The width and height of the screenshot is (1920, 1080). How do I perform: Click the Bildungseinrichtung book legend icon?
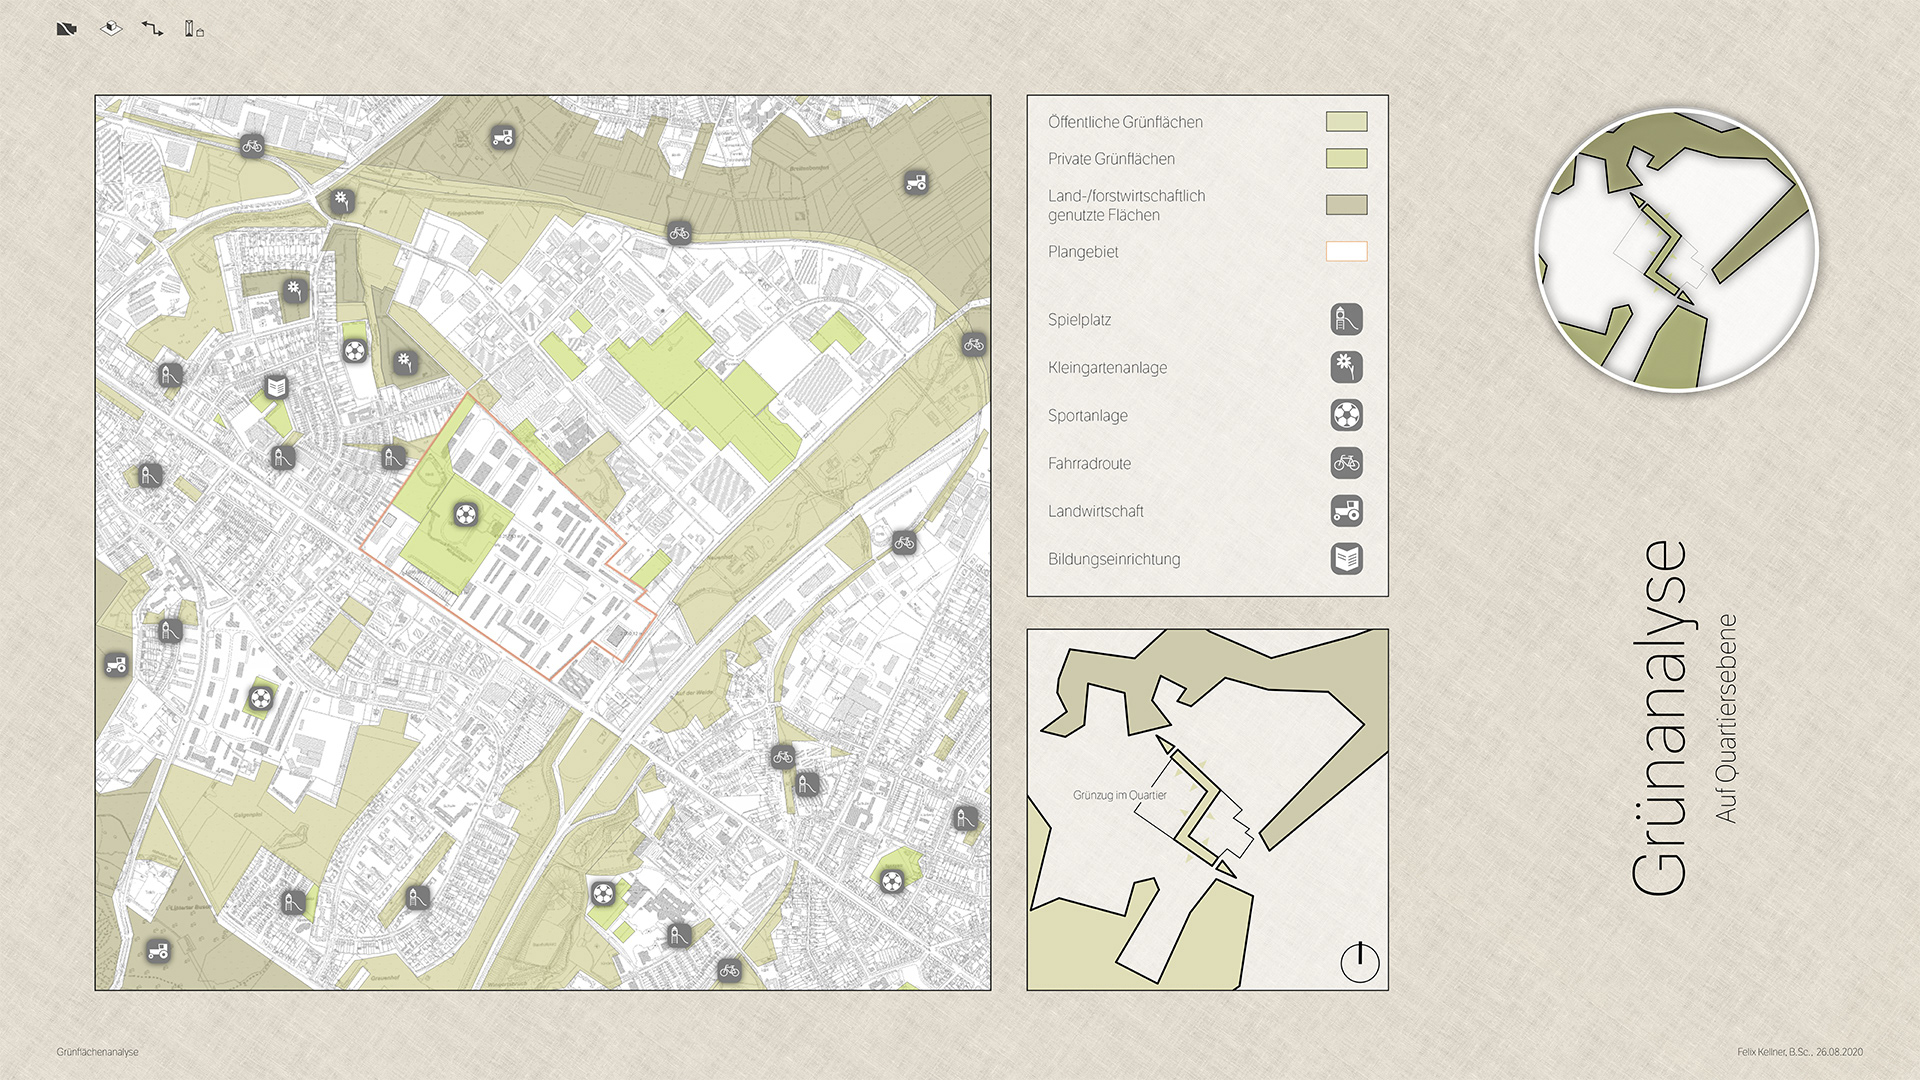click(1346, 559)
